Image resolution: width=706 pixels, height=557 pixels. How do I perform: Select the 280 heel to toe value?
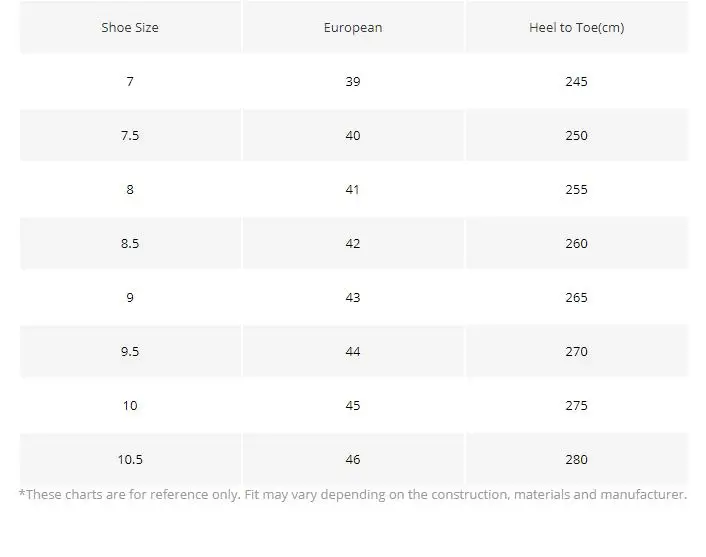pos(577,460)
